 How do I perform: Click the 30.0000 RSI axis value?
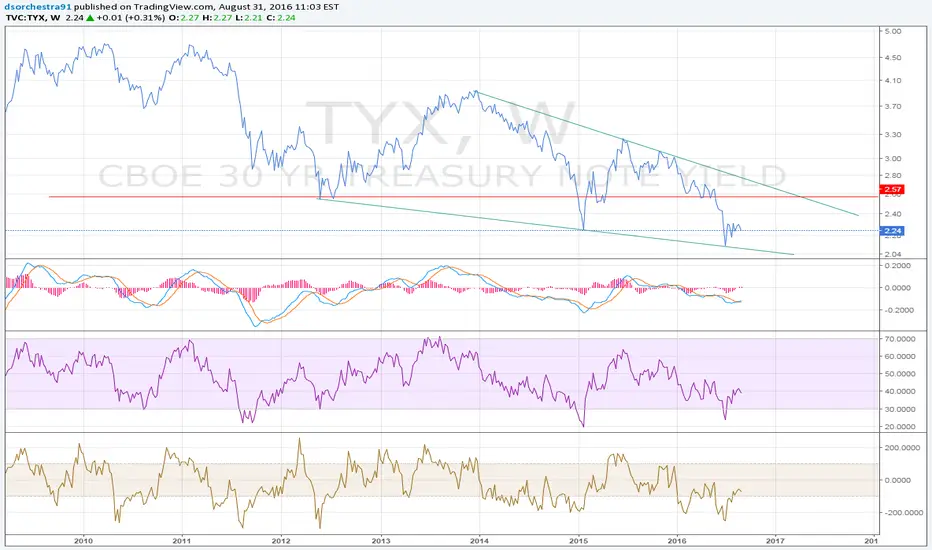pos(900,410)
